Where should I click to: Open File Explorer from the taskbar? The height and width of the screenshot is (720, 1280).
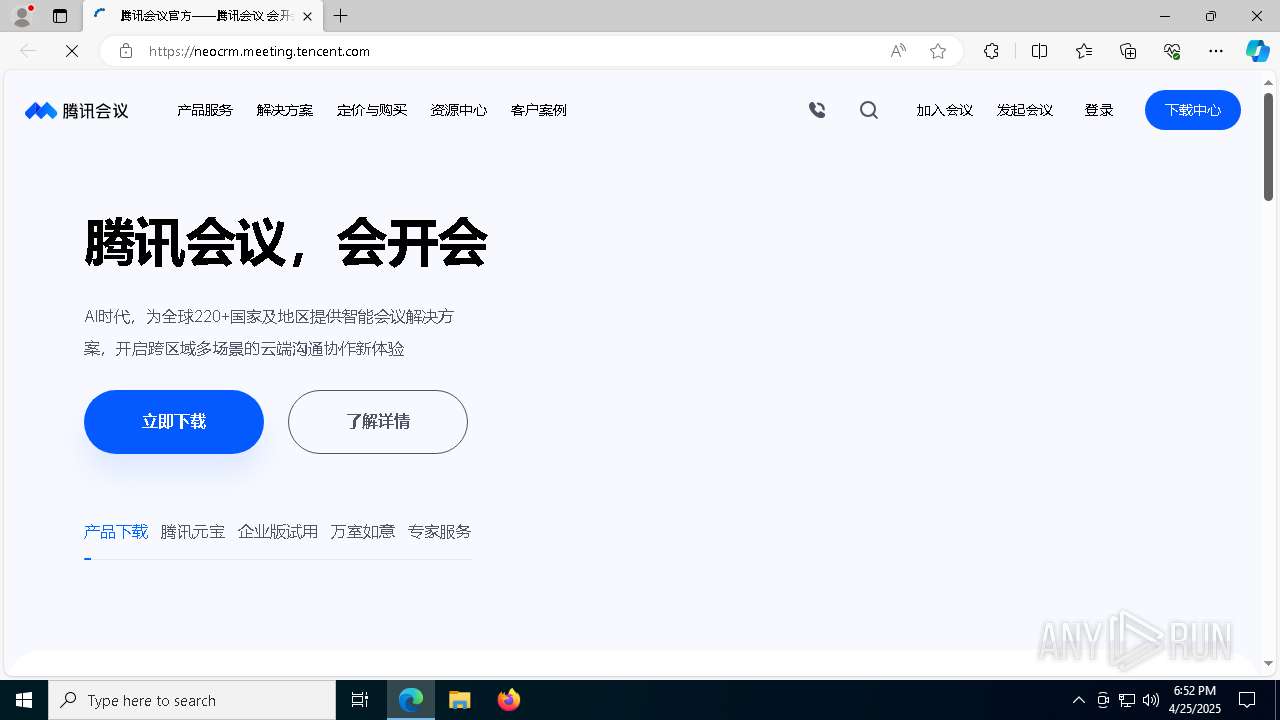(x=460, y=700)
